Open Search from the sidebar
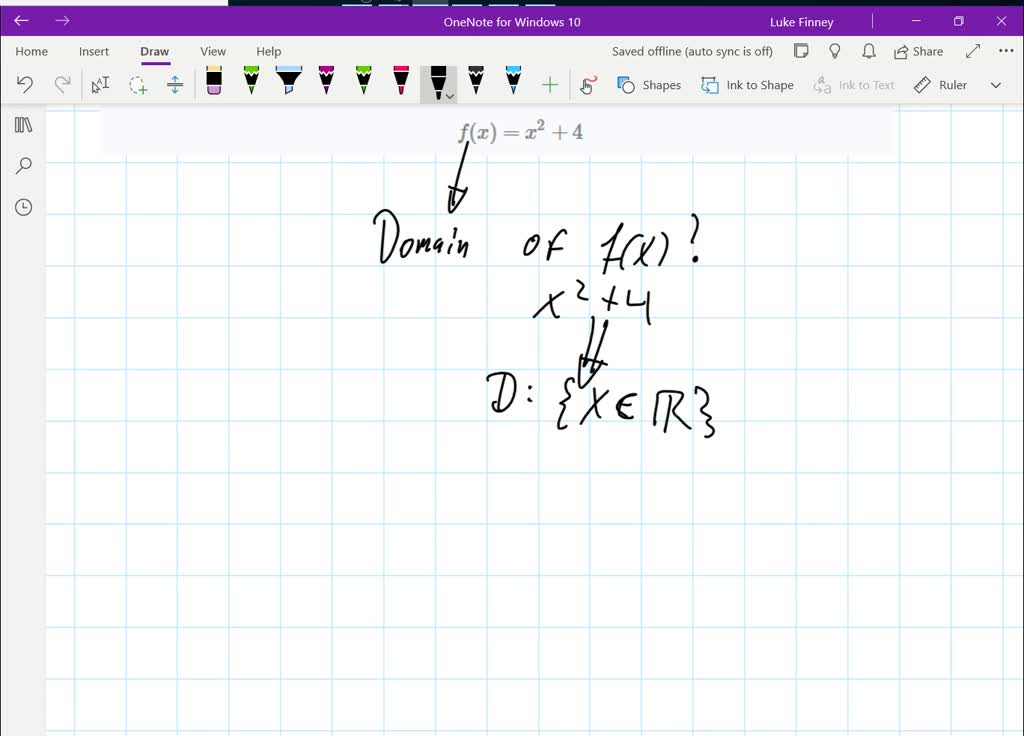 click(x=22, y=165)
